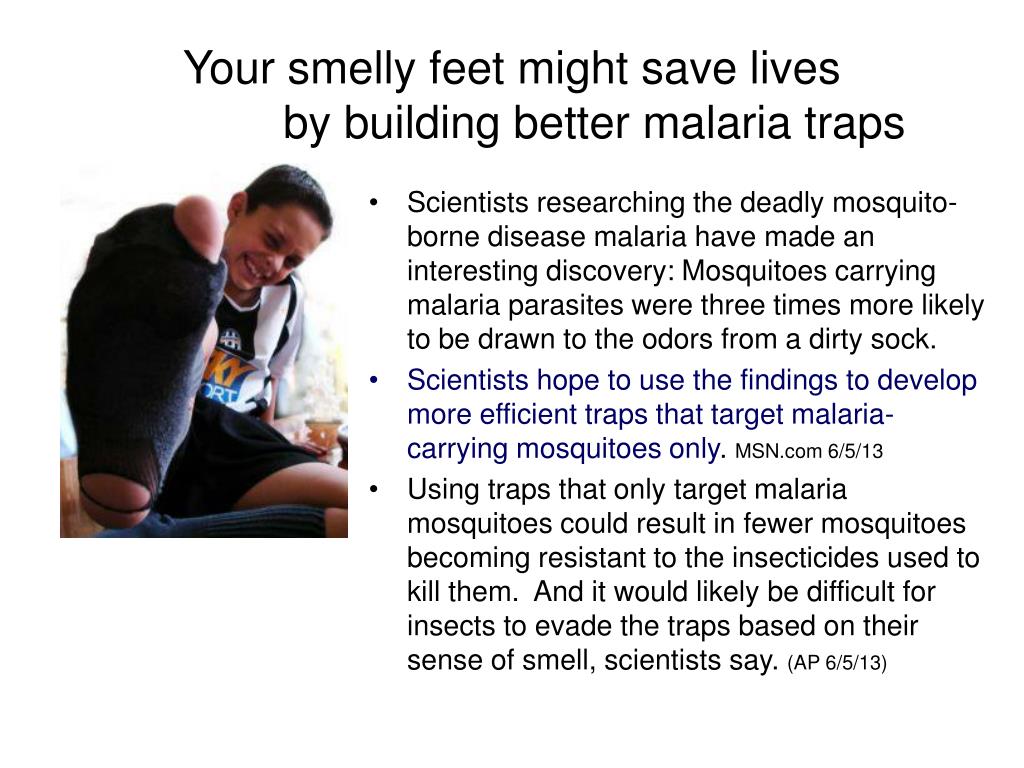
Task: Click the '(AP 6/5/13)' citation
Action: point(837,663)
